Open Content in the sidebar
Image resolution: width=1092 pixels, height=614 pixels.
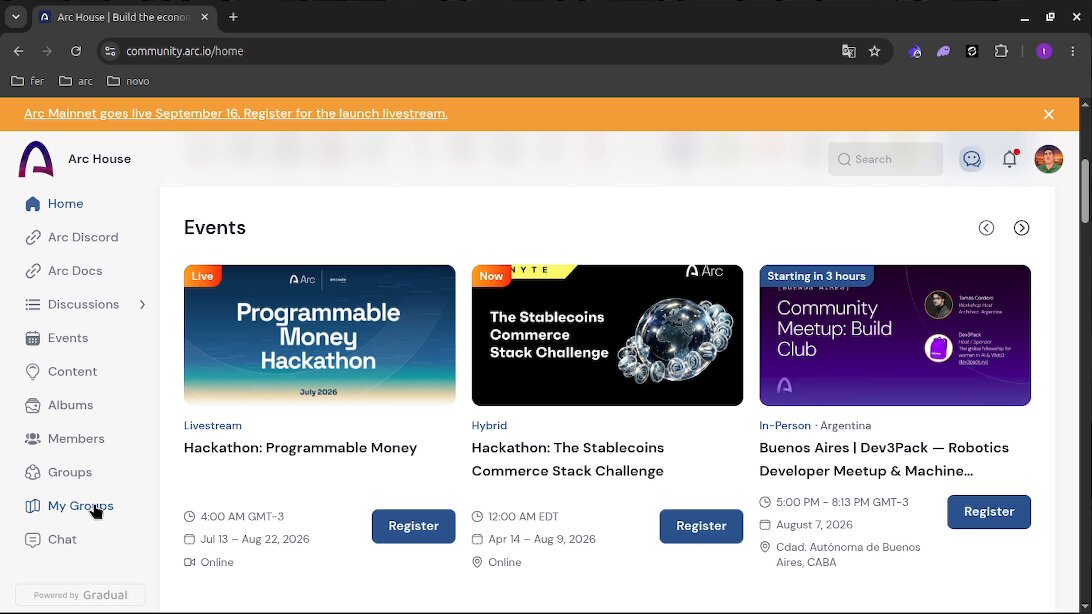[x=61, y=372]
